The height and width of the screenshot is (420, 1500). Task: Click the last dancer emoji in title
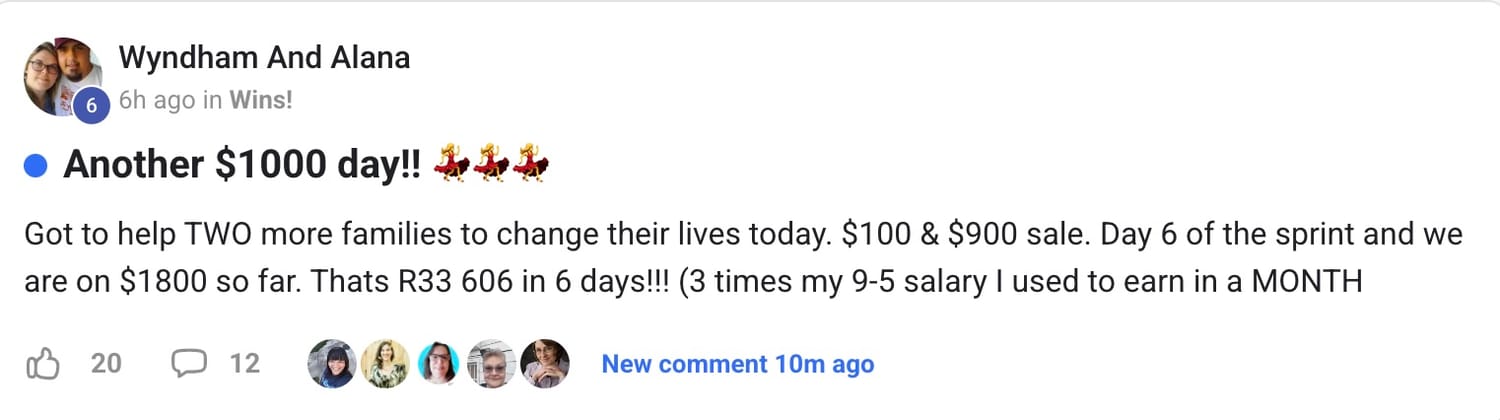[530, 166]
